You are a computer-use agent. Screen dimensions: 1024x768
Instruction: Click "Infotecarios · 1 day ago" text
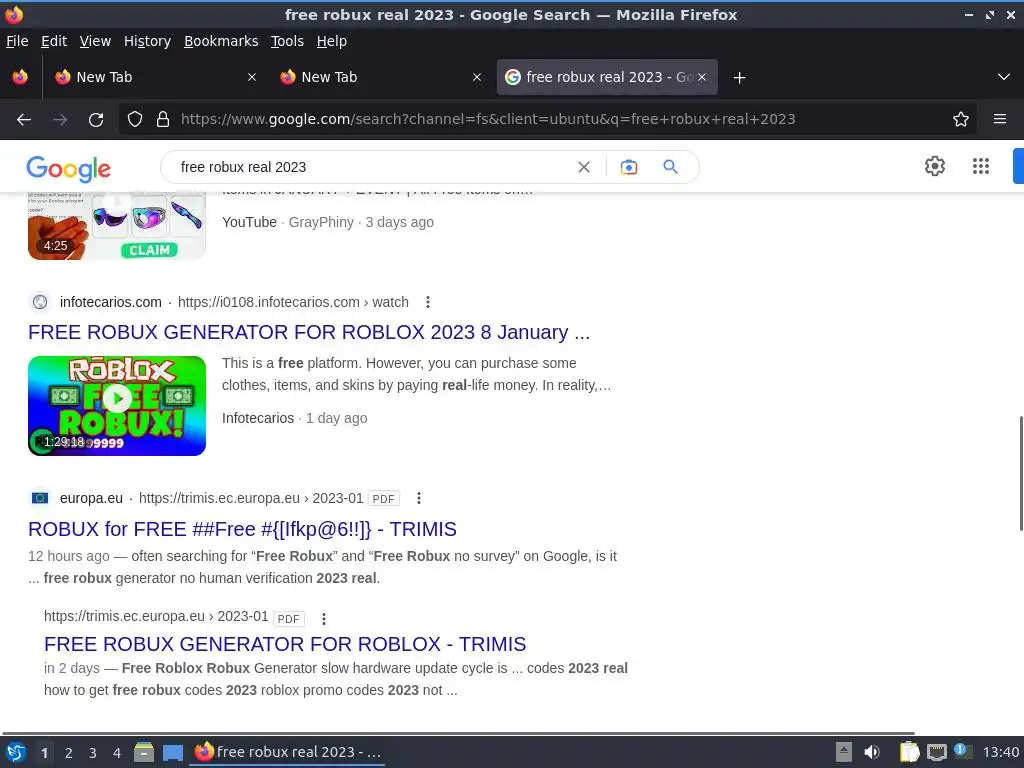point(295,418)
